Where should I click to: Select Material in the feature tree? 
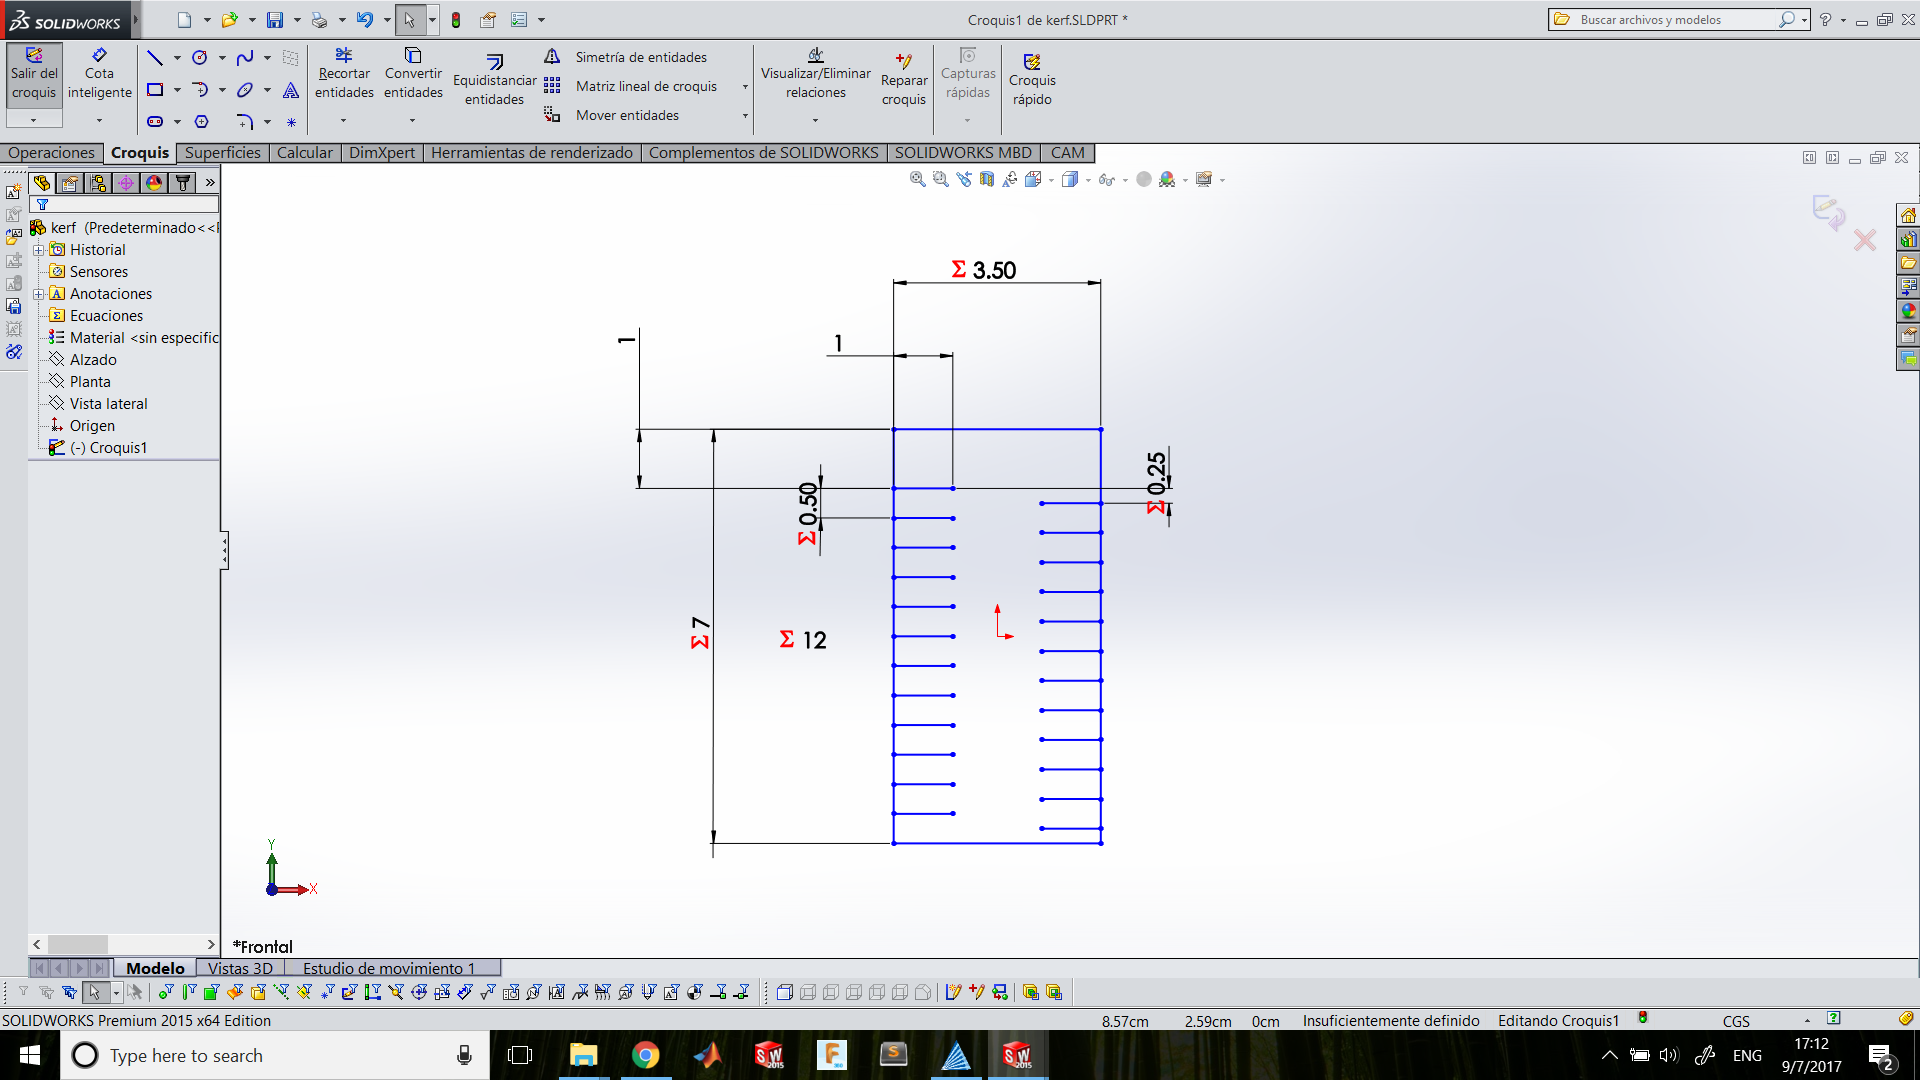point(133,338)
